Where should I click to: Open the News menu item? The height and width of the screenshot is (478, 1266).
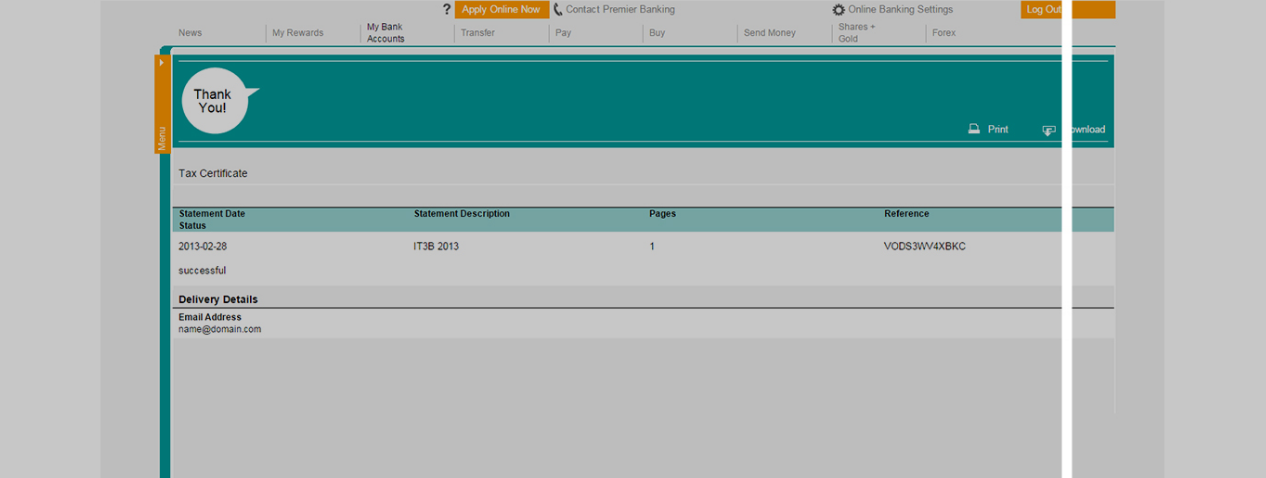coord(190,33)
